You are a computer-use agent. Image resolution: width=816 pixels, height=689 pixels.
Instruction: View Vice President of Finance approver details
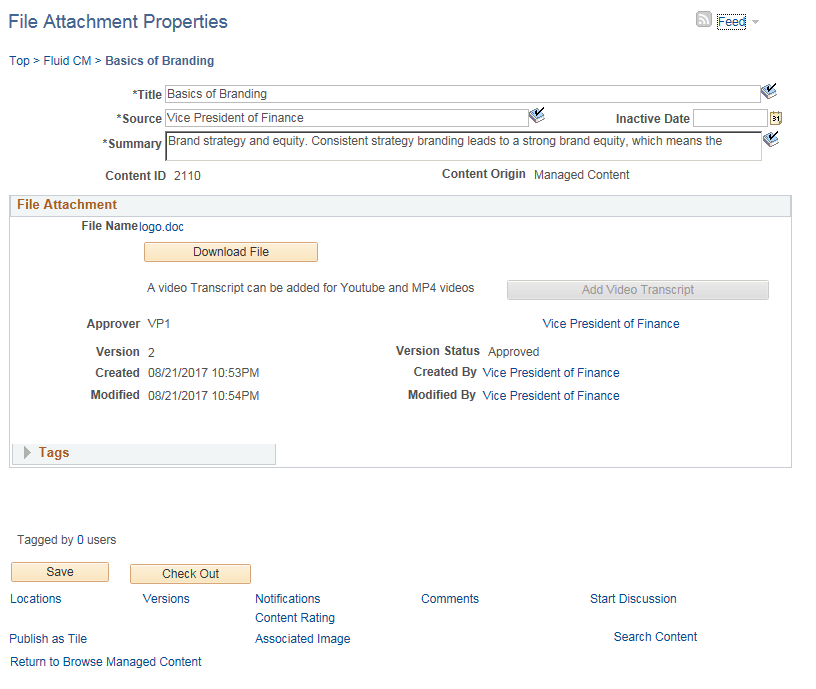point(610,323)
